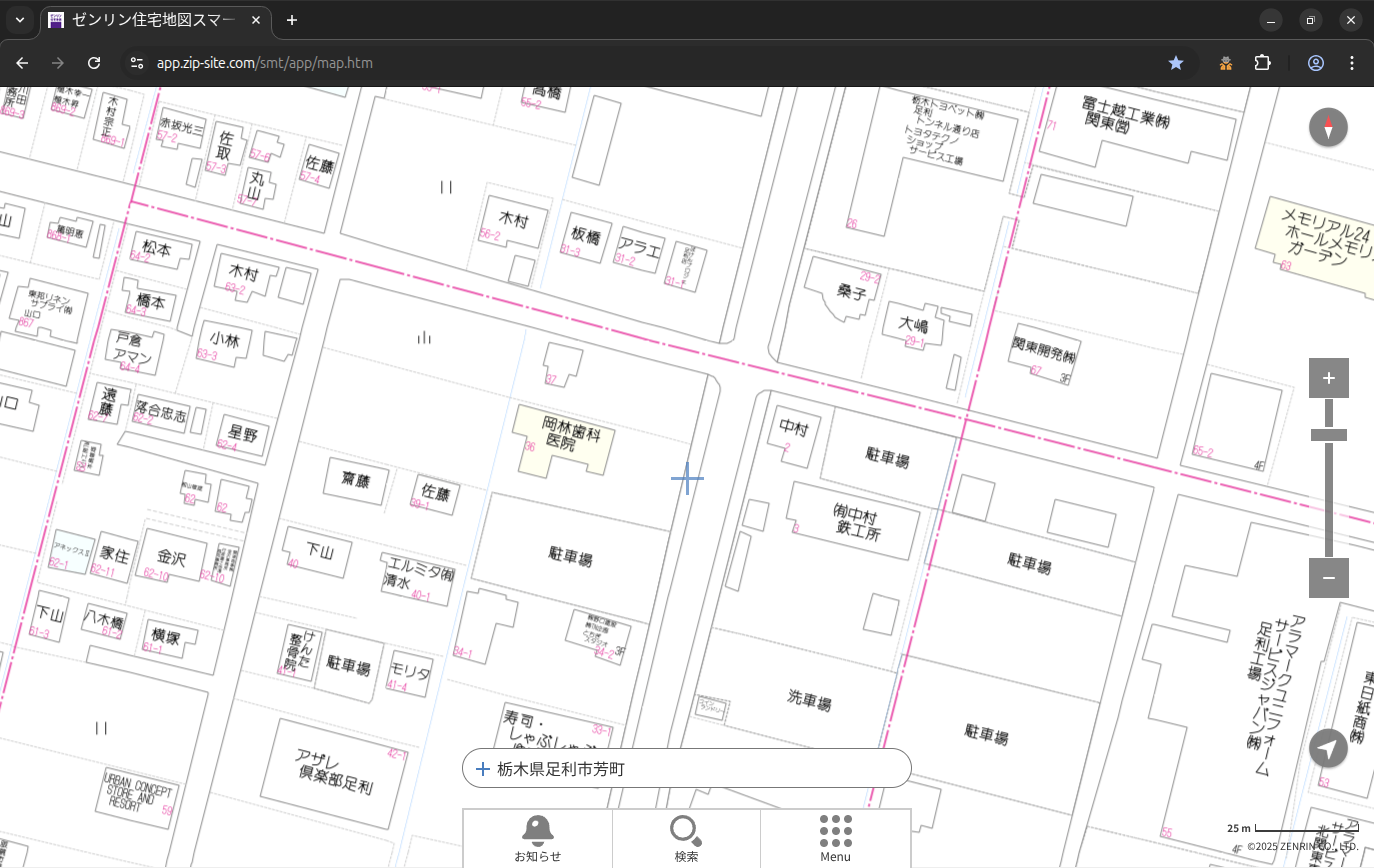Open the Chrome profile avatar

coord(1315,63)
